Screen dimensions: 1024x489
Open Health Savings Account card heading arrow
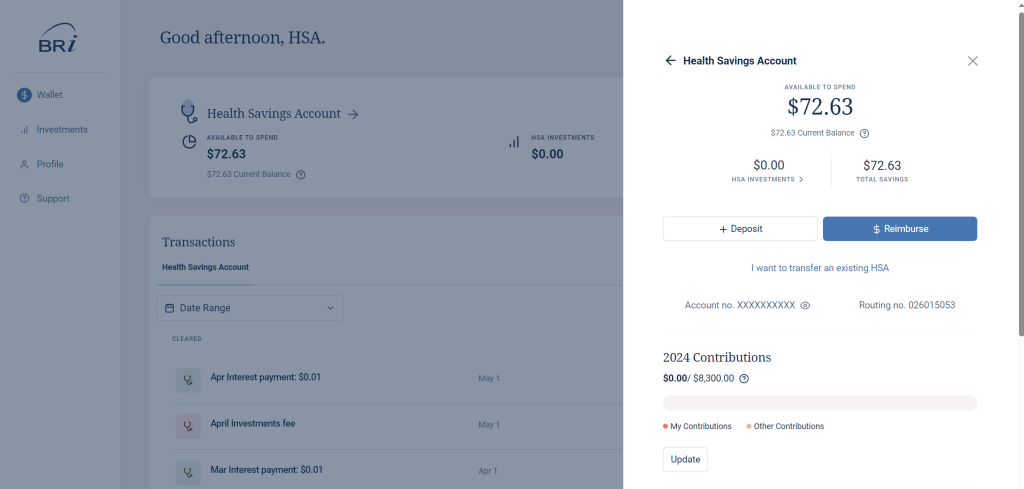[x=353, y=114]
